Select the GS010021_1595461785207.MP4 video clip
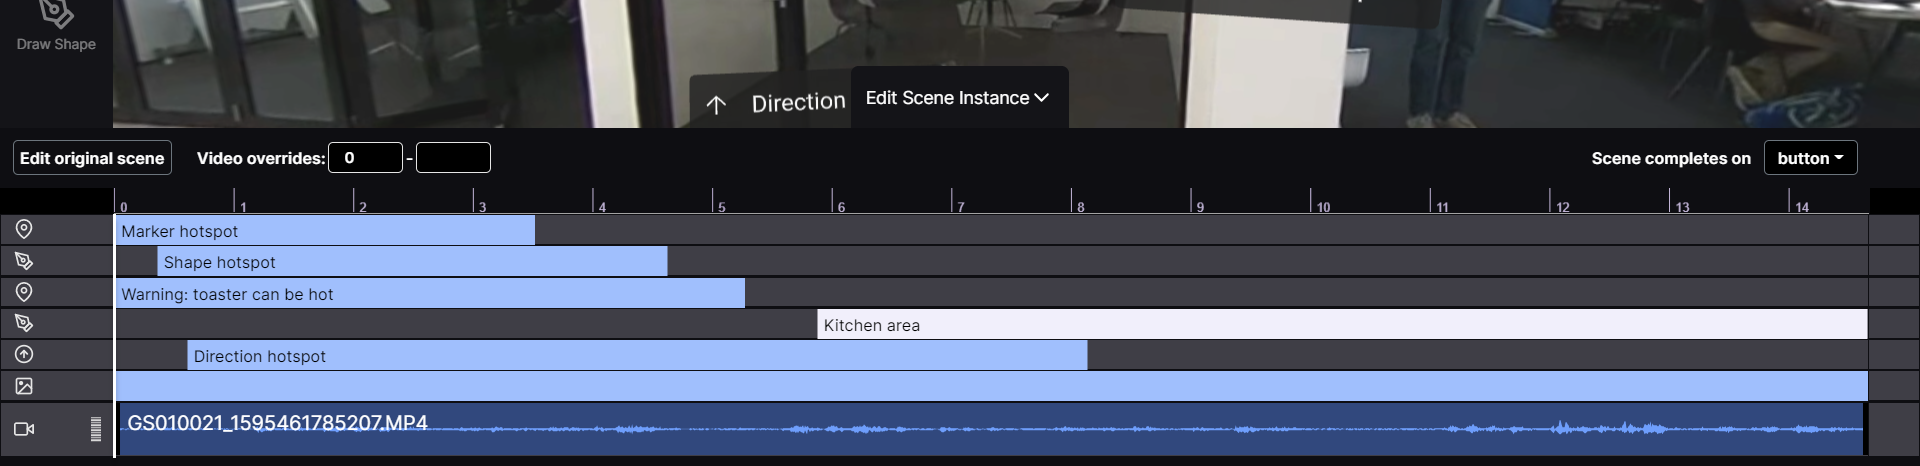Image resolution: width=1920 pixels, height=466 pixels. click(x=991, y=429)
